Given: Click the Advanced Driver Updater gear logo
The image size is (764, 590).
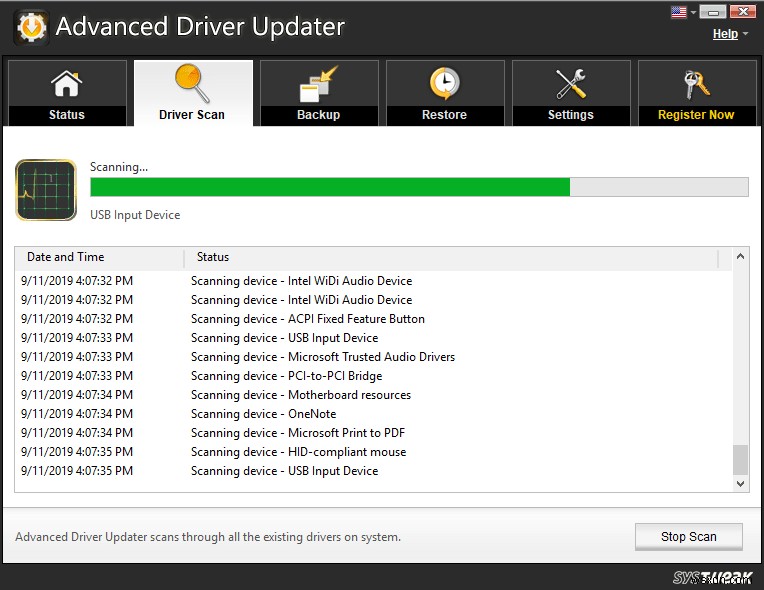Looking at the screenshot, I should tap(31, 27).
